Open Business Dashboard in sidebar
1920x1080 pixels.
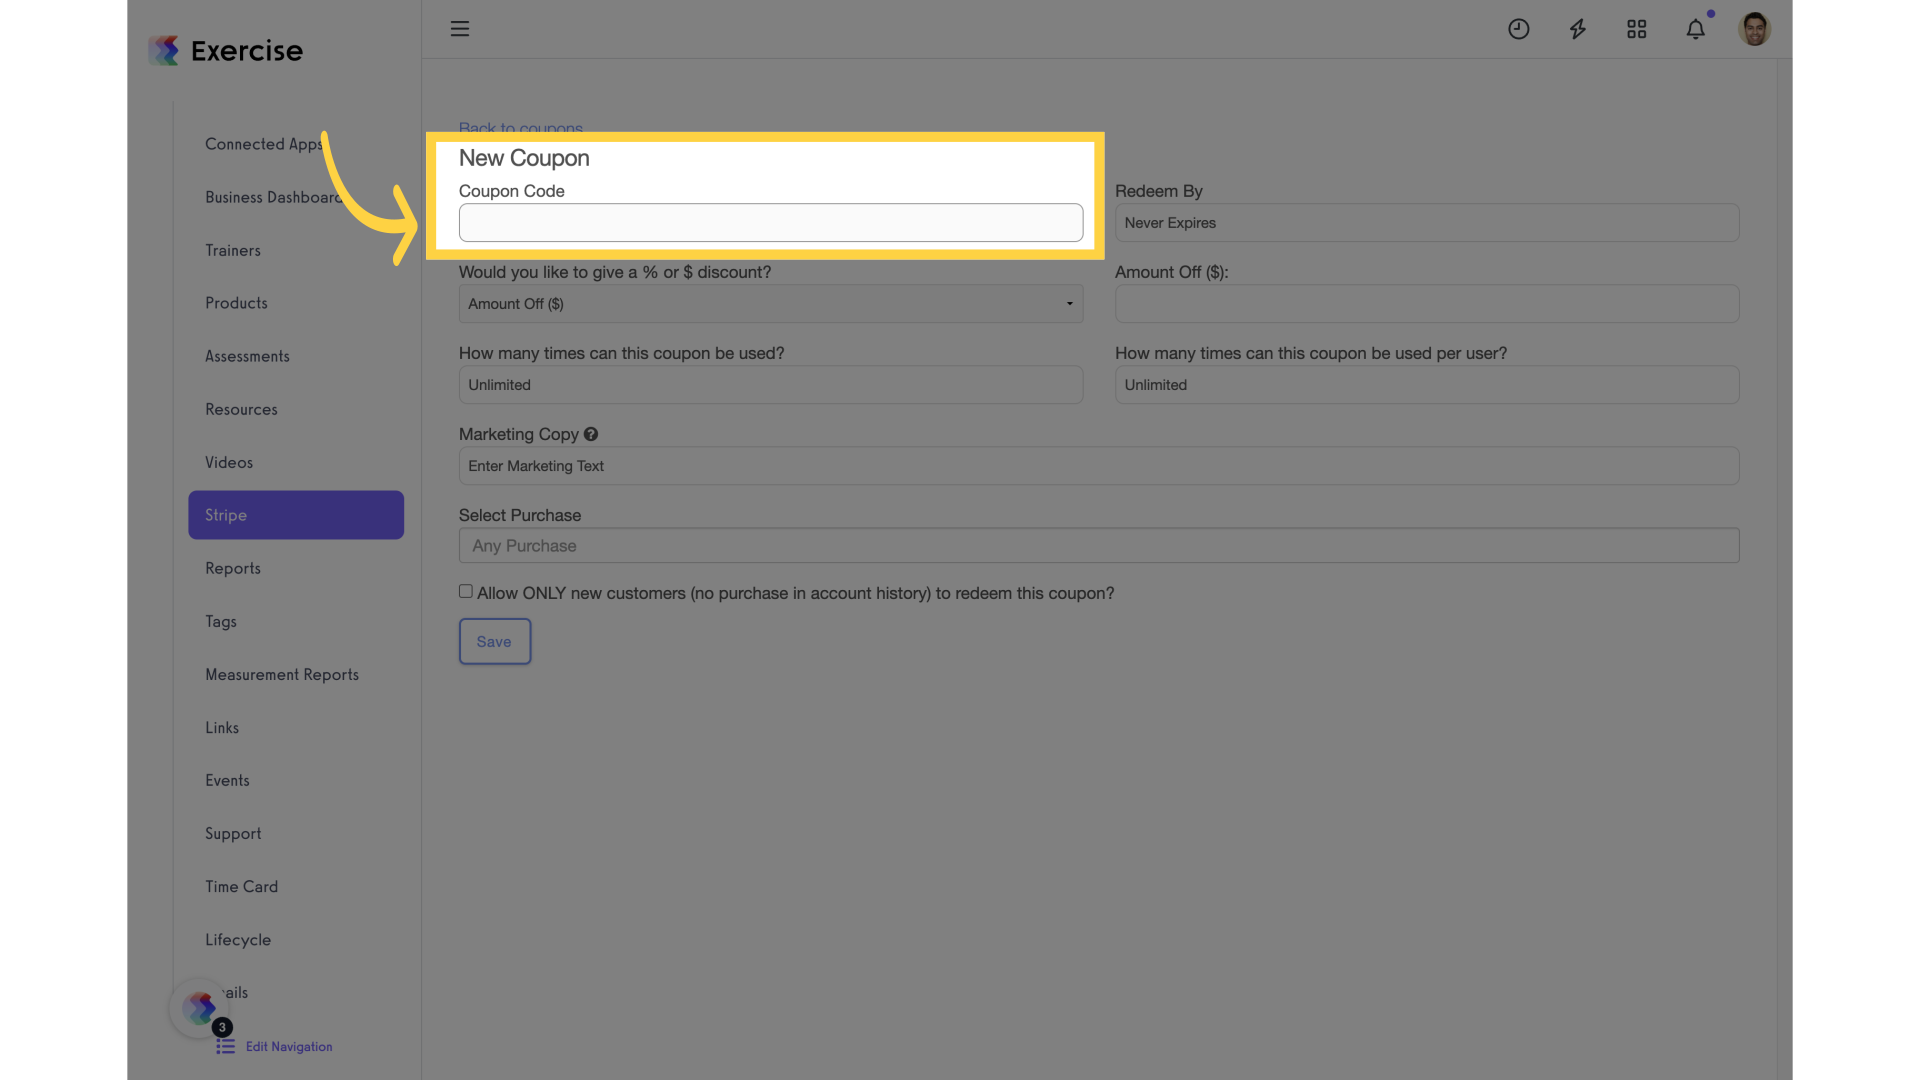coord(273,197)
